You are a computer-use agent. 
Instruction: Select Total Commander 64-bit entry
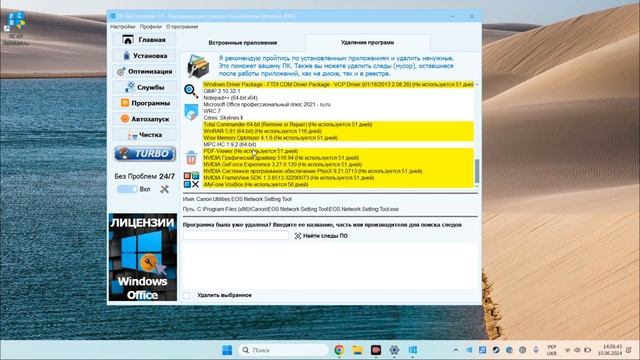338,124
